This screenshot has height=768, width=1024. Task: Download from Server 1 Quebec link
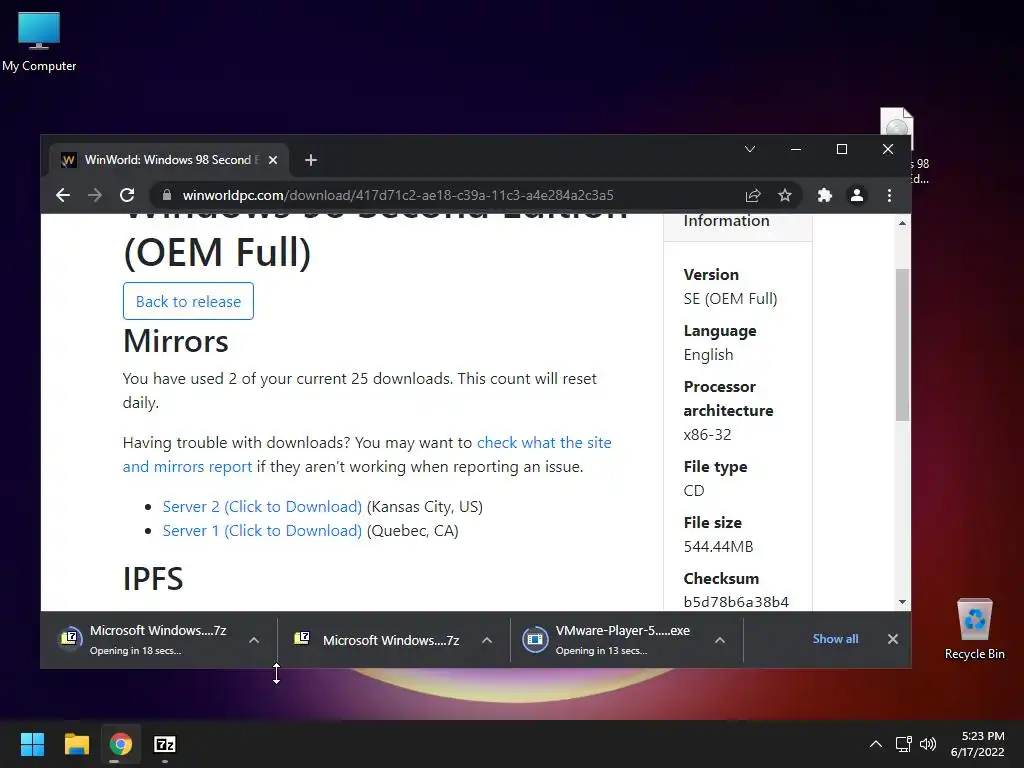click(x=262, y=531)
